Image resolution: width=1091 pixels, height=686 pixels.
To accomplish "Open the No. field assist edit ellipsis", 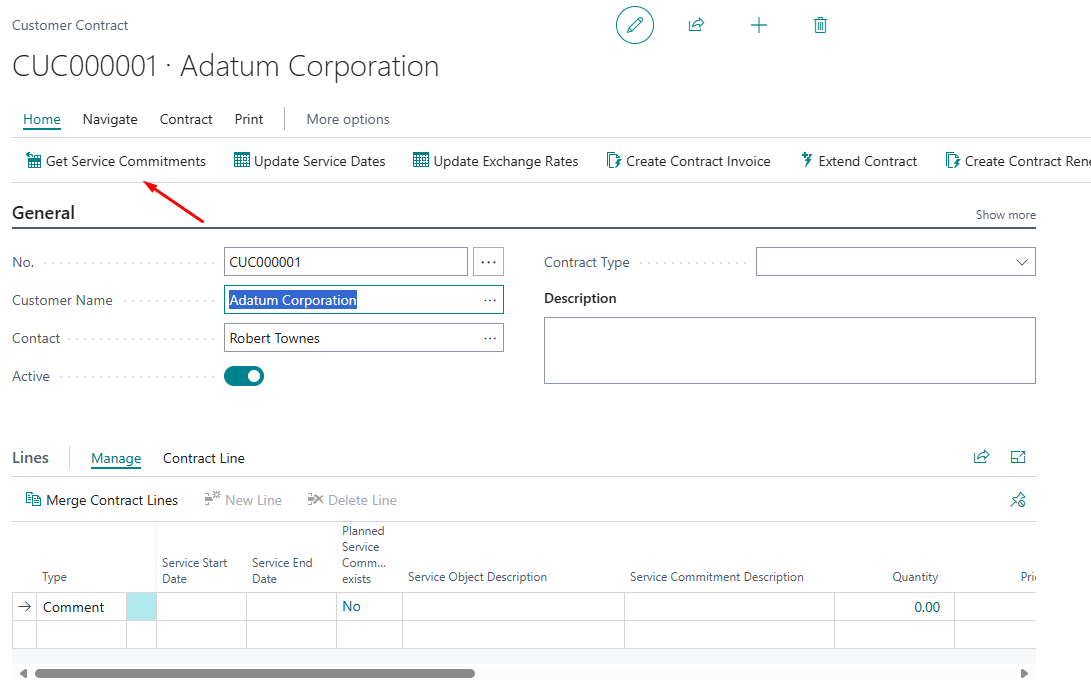I will coord(488,261).
